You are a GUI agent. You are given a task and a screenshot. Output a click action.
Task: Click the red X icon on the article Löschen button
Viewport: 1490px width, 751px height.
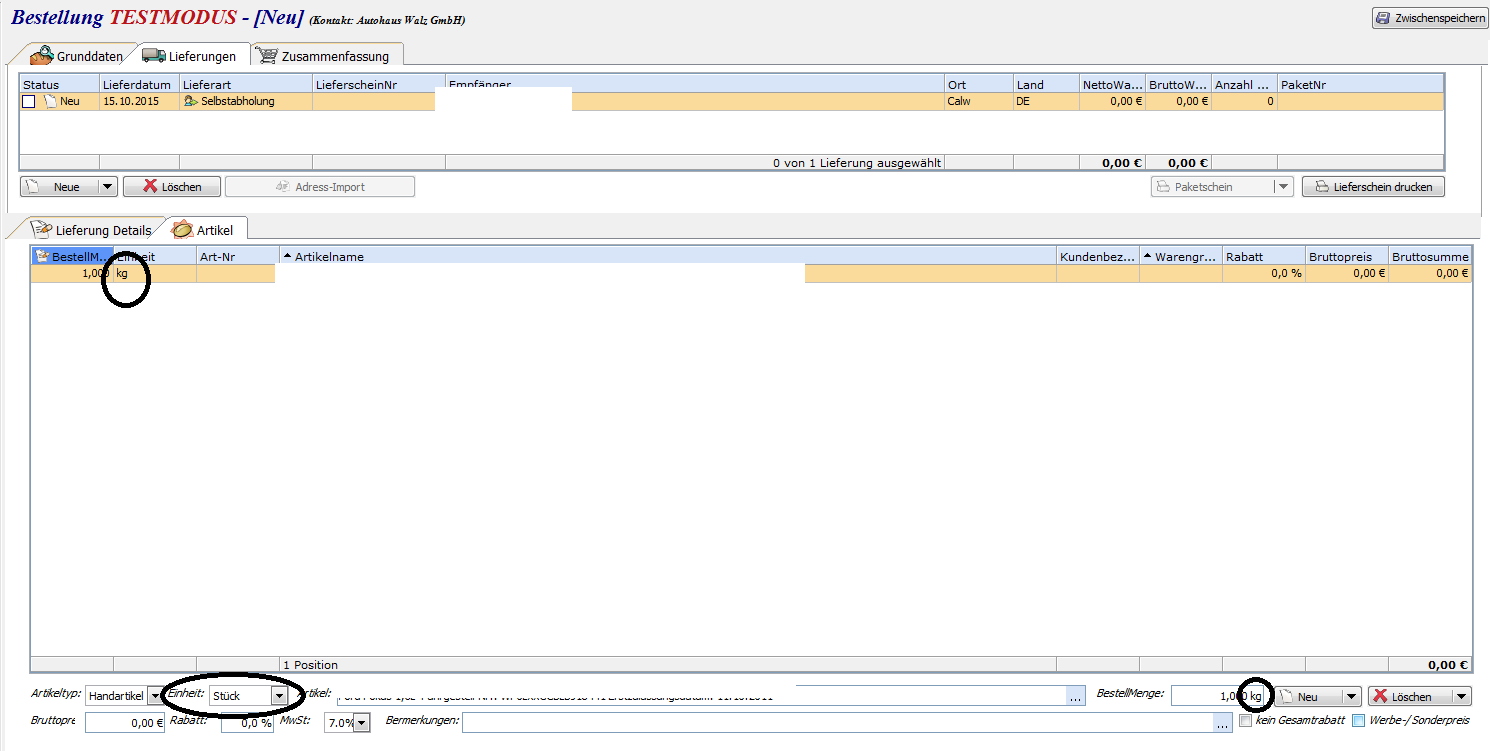pyautogui.click(x=1380, y=696)
